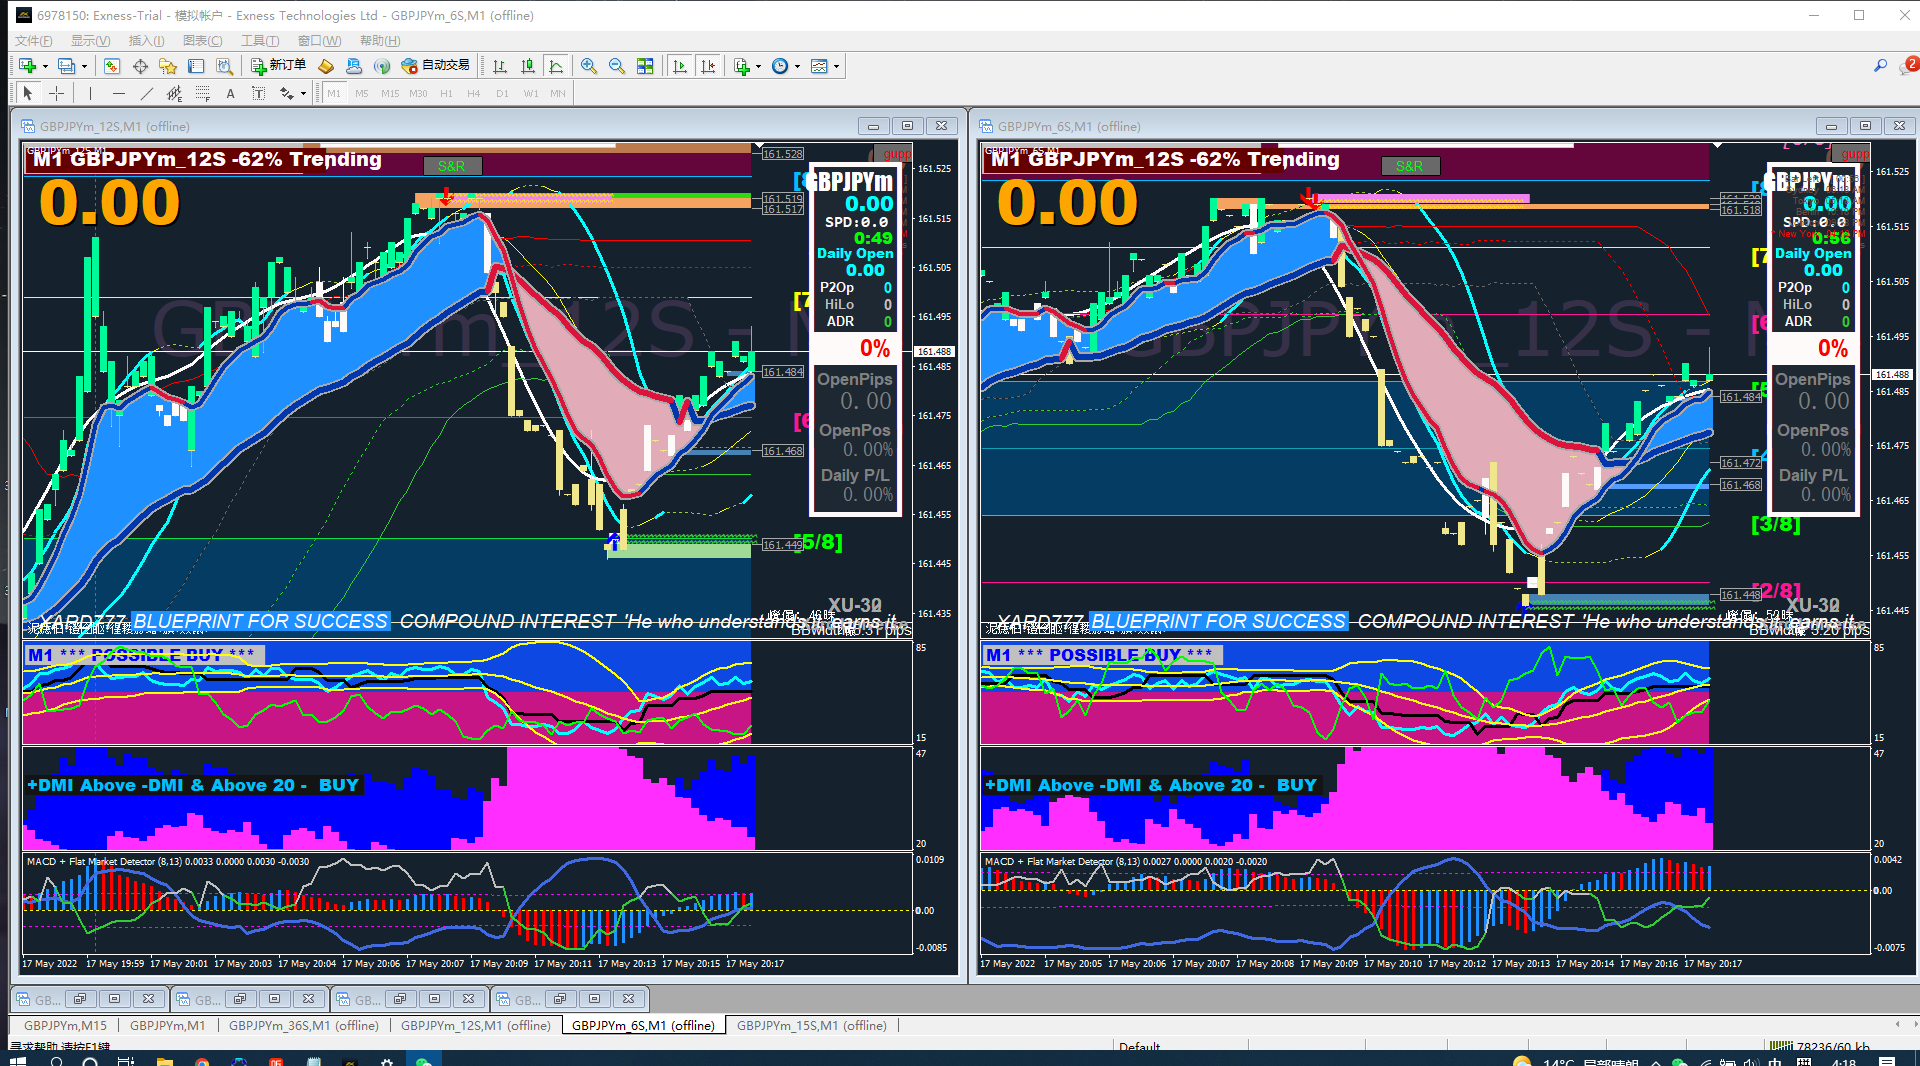
Task: Click the Zoom In magnifier icon
Action: pyautogui.click(x=589, y=66)
